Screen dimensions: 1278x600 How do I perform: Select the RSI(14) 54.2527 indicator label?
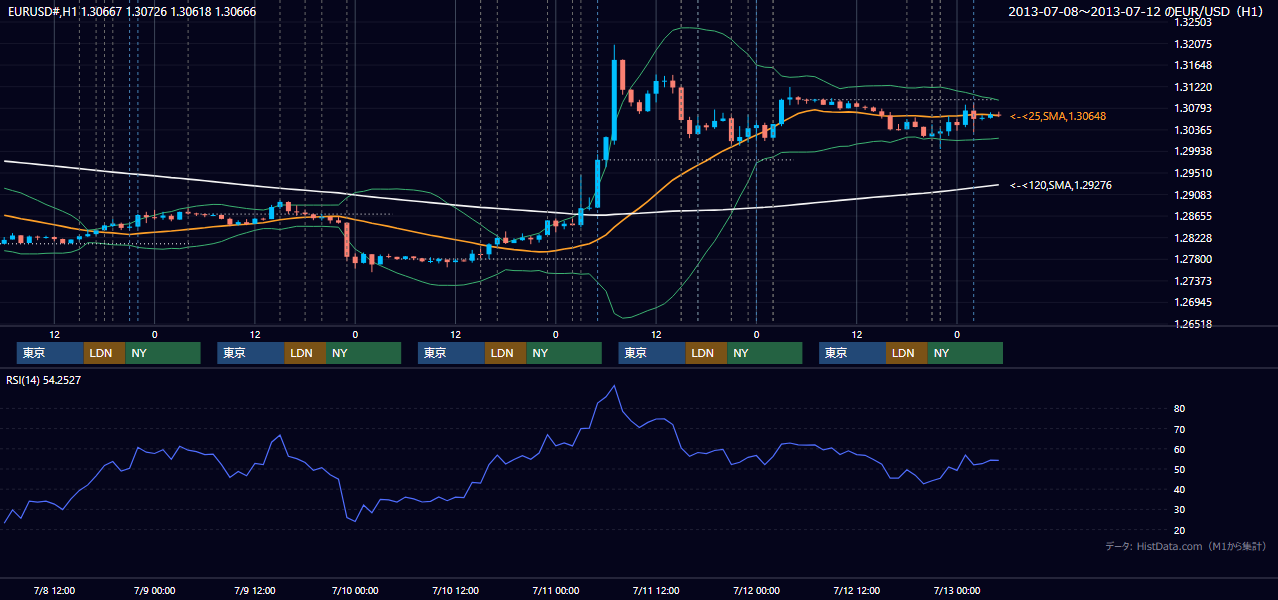[x=44, y=380]
